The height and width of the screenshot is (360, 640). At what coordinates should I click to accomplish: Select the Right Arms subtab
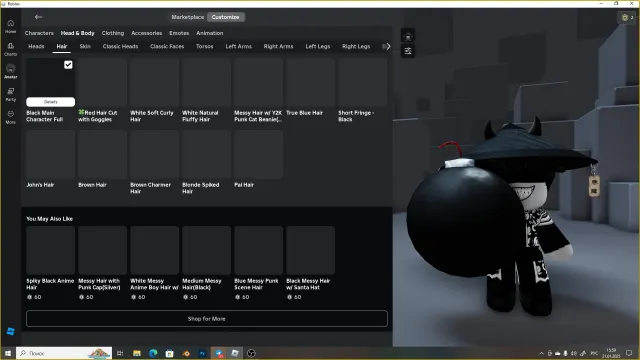[278, 47]
